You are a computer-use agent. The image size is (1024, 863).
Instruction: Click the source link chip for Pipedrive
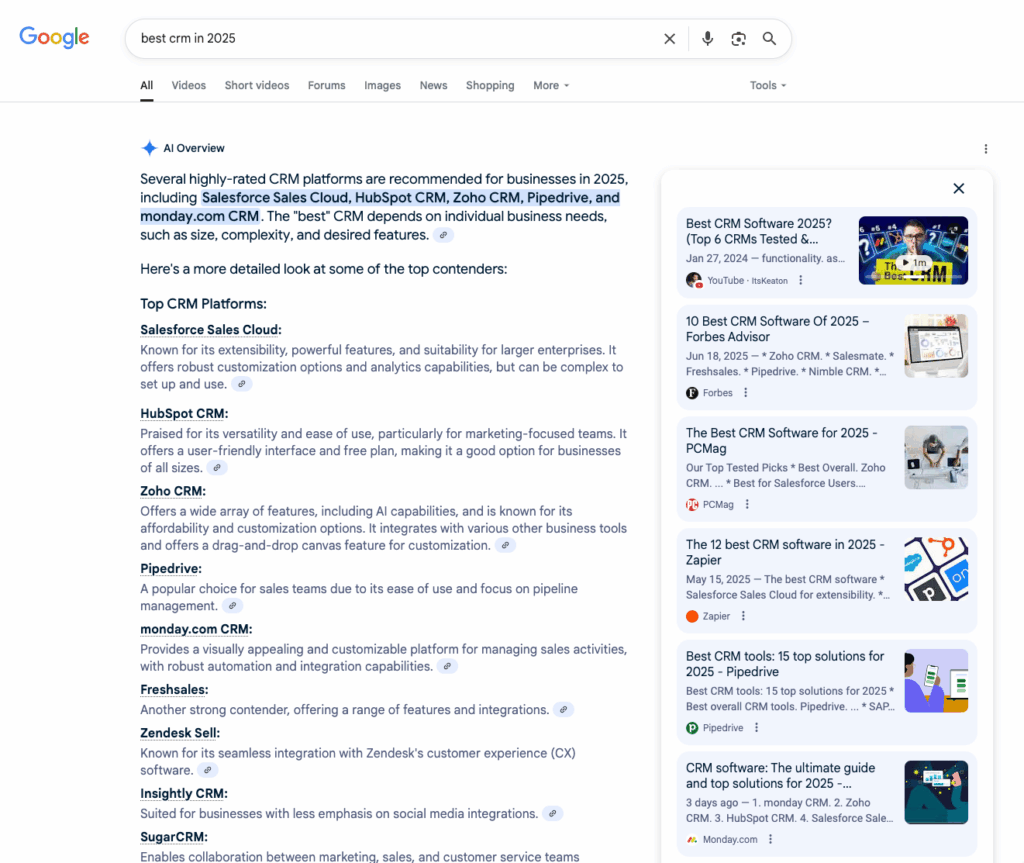[232, 606]
